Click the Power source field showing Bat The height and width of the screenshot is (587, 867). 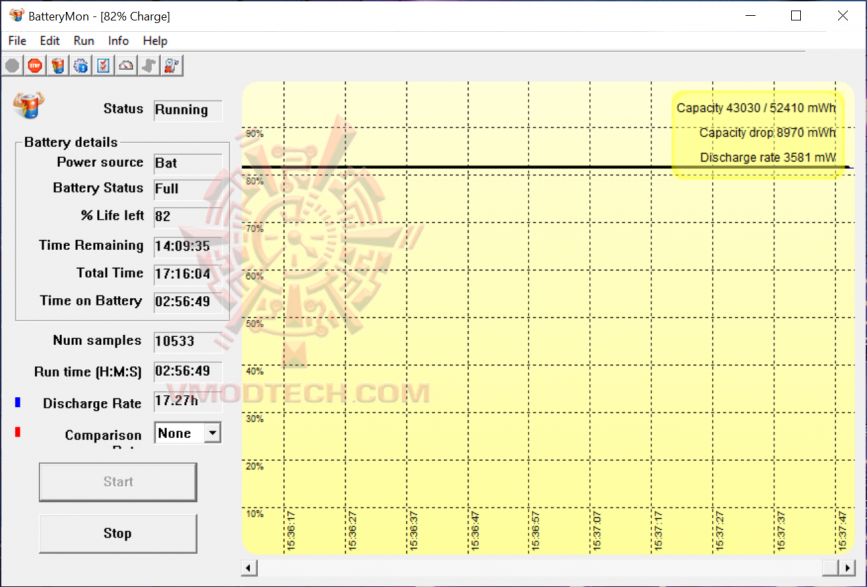coord(188,163)
